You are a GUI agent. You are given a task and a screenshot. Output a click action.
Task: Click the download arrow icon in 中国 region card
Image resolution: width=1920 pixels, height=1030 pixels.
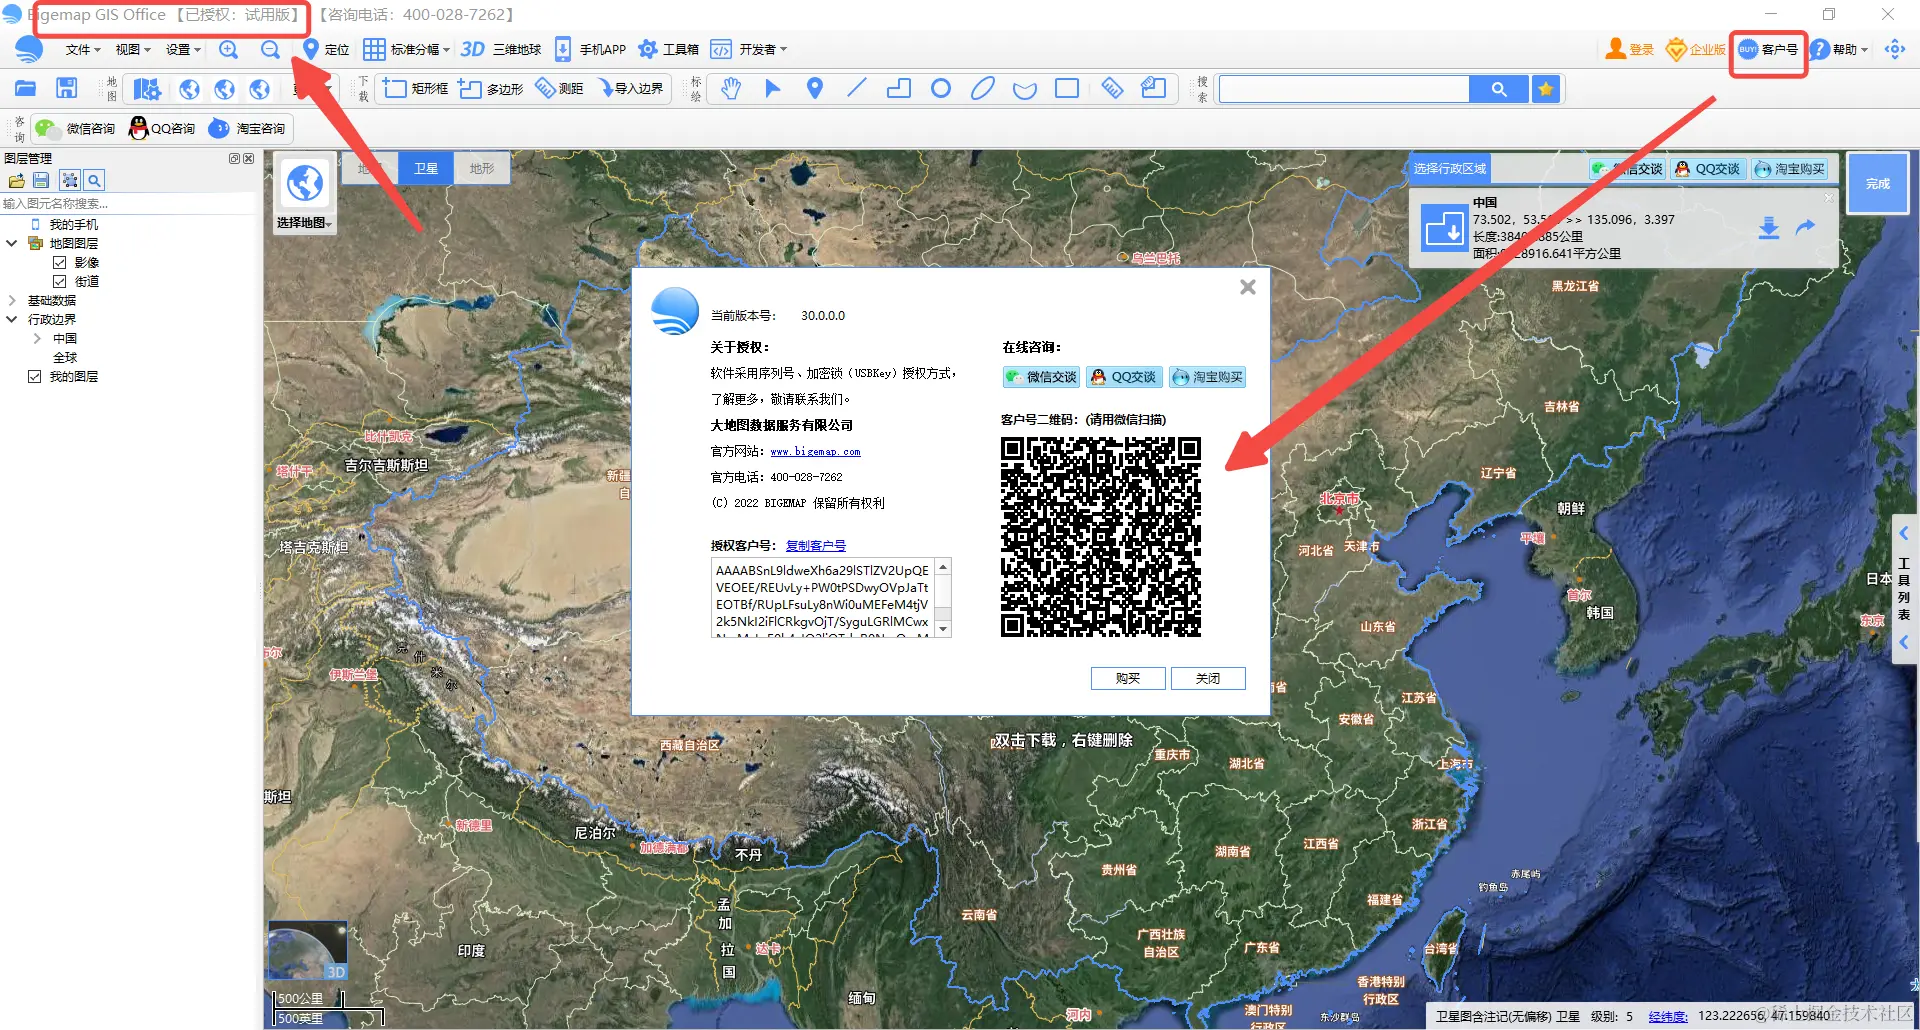(x=1769, y=228)
